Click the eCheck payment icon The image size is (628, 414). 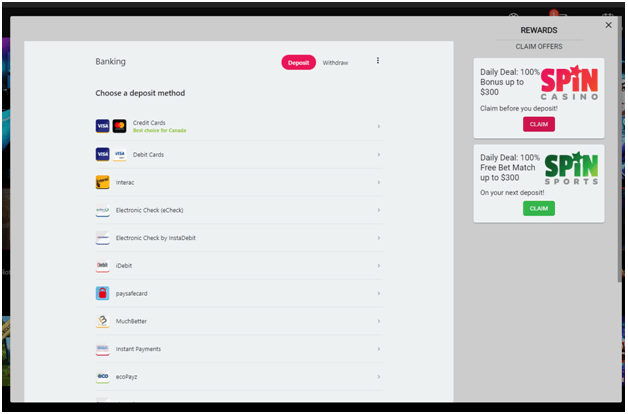point(103,210)
